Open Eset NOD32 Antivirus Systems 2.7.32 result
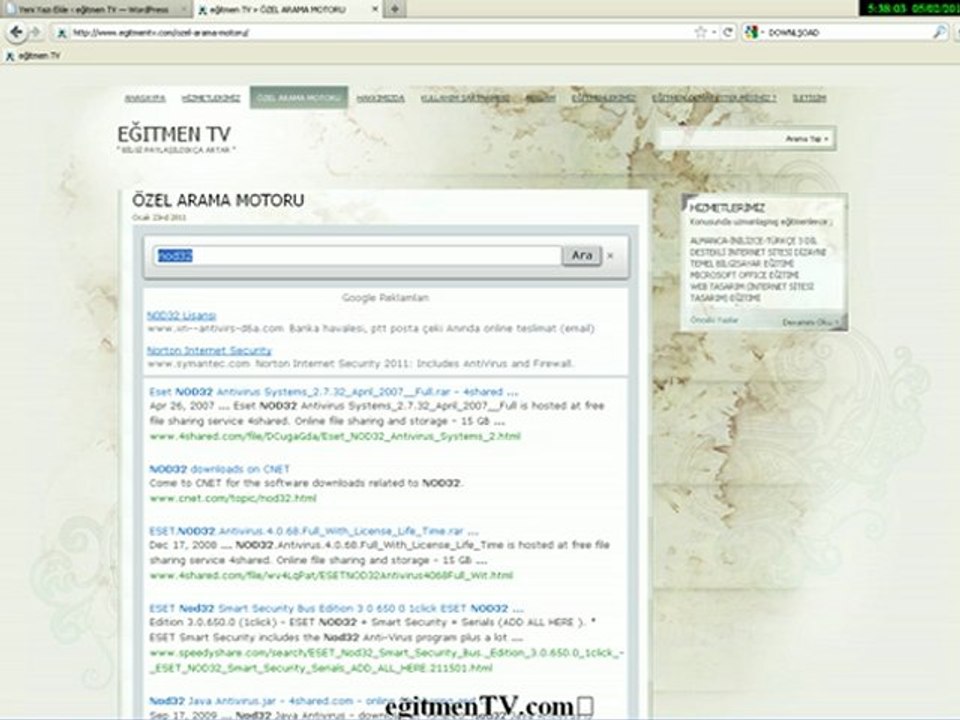Screen dimensions: 960x720 pos(334,392)
